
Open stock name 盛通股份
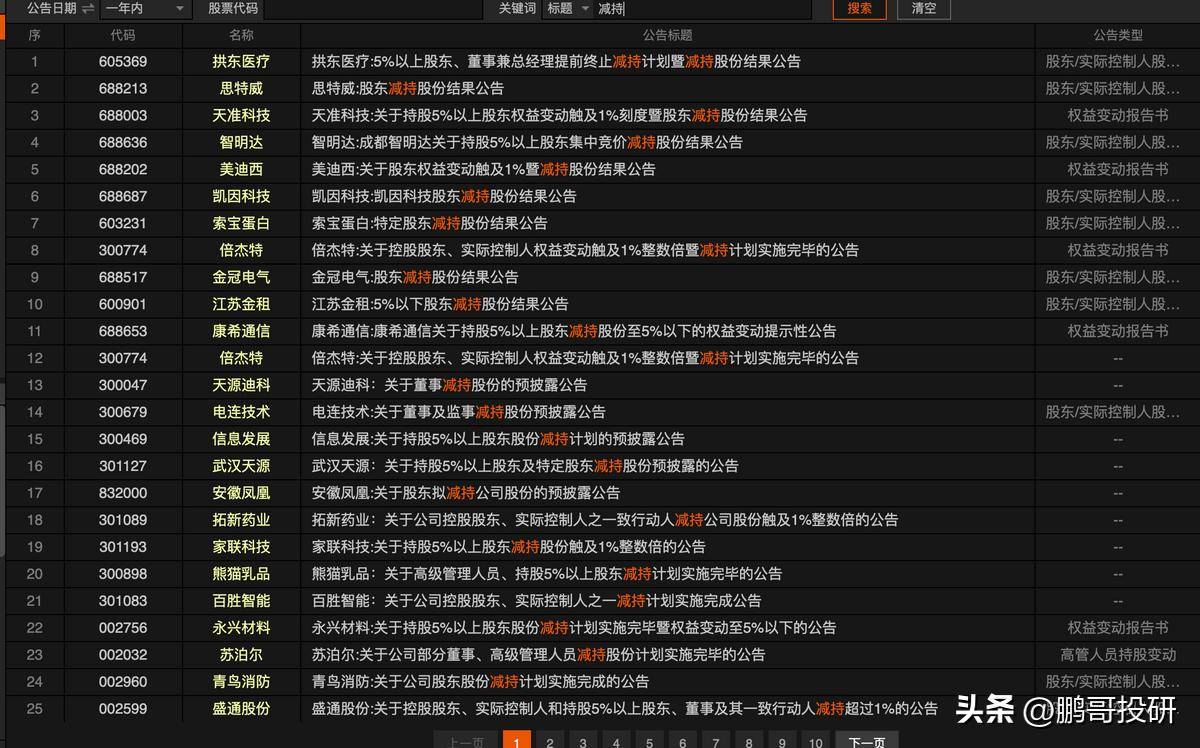(241, 709)
